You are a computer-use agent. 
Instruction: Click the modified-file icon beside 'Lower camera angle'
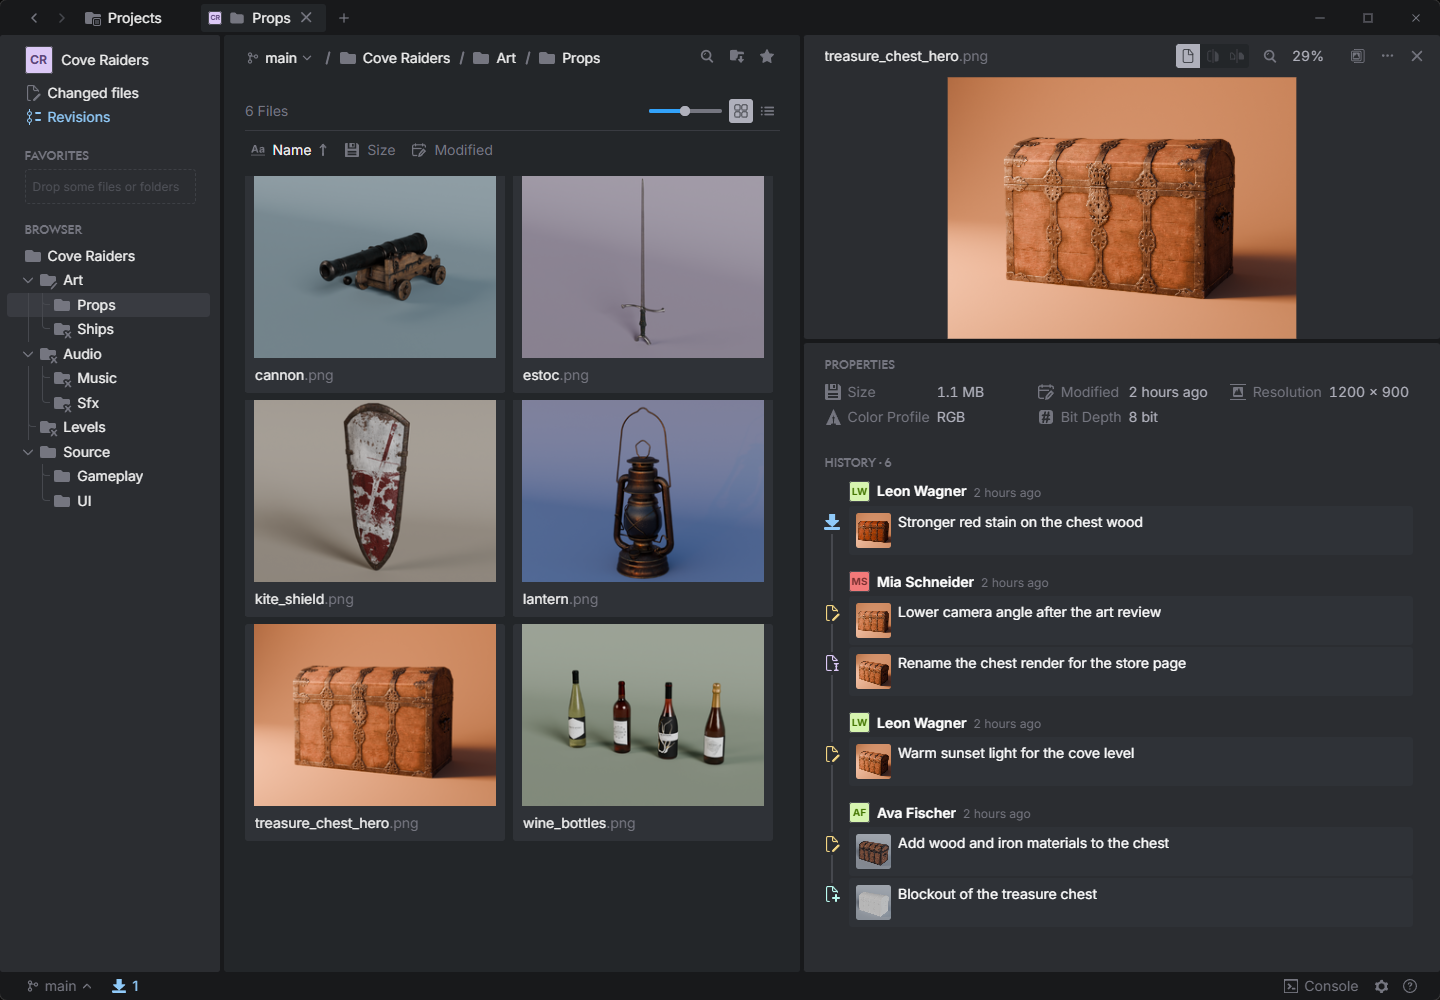tap(832, 613)
